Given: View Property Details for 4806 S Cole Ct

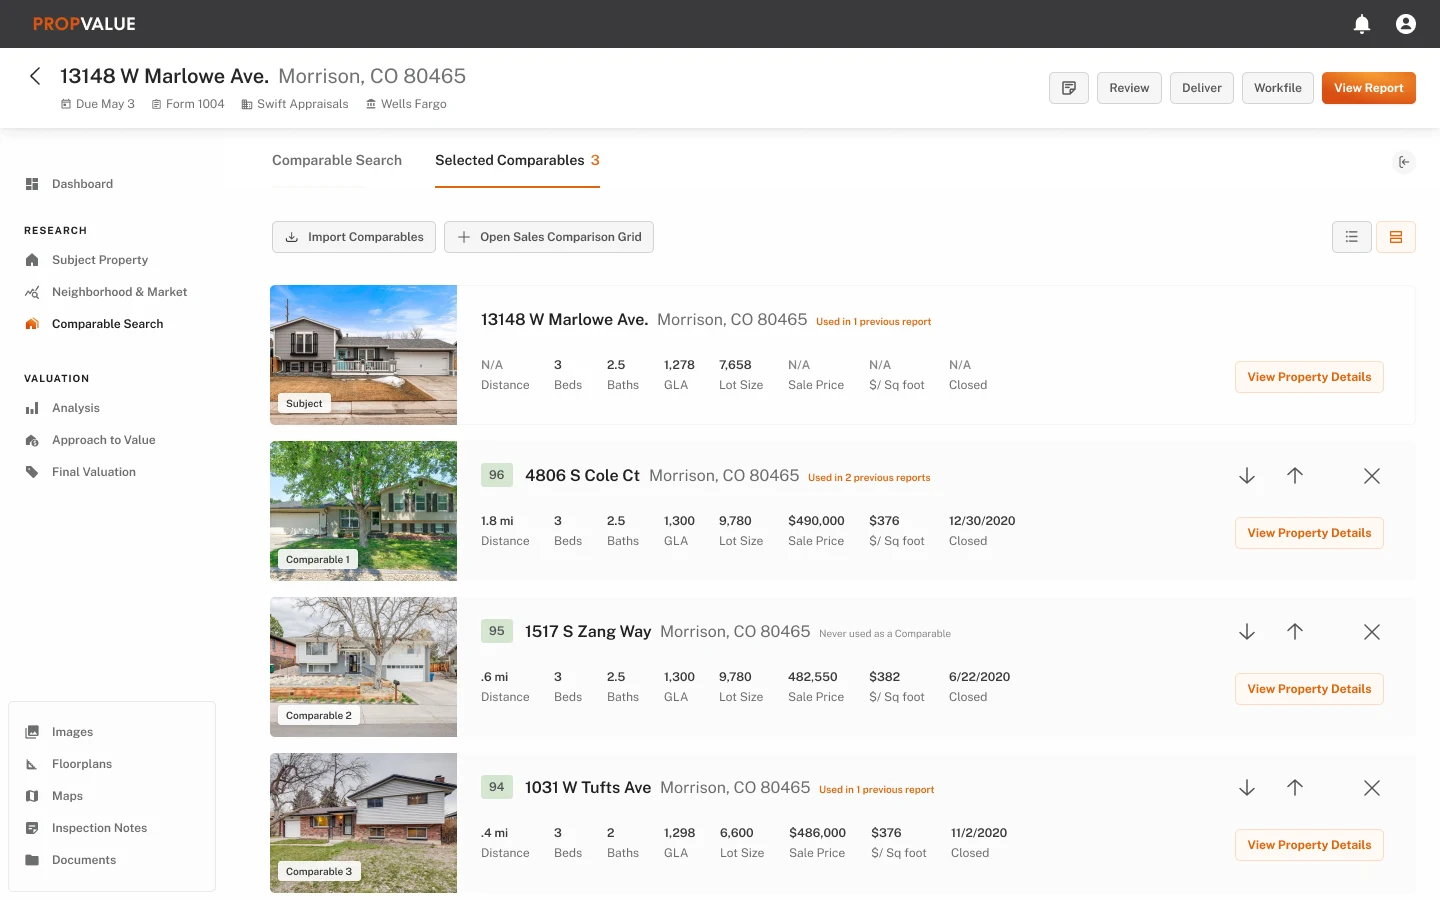Looking at the screenshot, I should (x=1309, y=533).
